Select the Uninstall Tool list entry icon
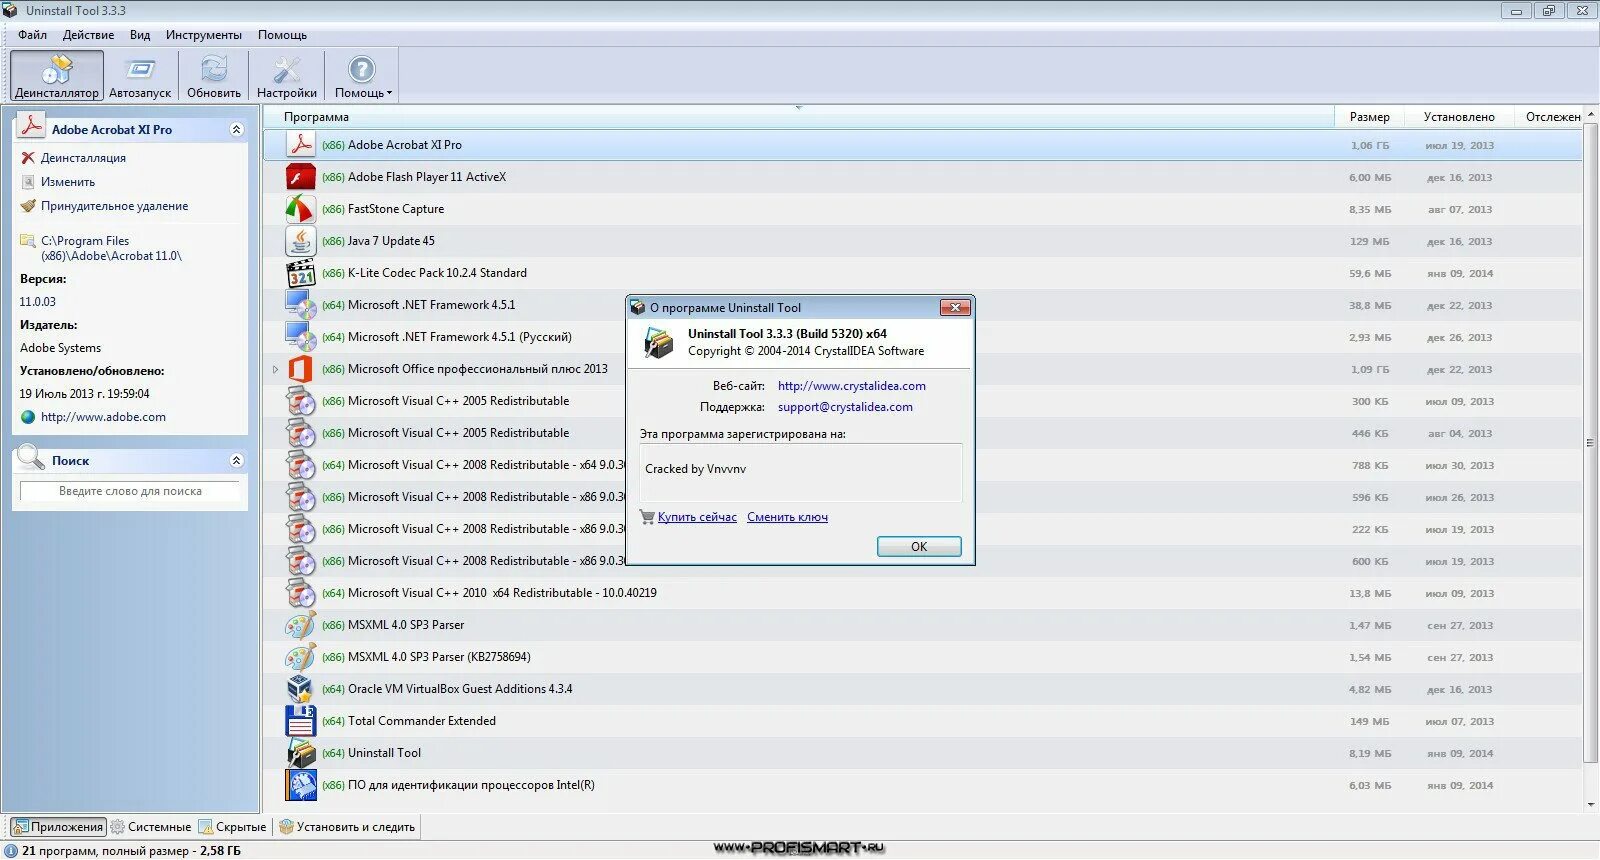This screenshot has width=1600, height=860. tap(301, 753)
